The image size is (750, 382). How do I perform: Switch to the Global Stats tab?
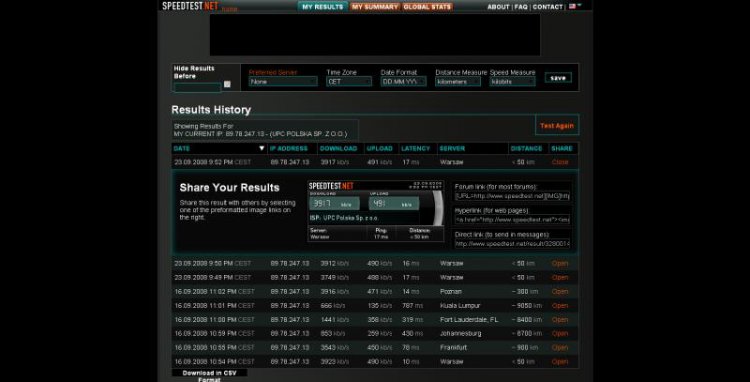tap(427, 7)
